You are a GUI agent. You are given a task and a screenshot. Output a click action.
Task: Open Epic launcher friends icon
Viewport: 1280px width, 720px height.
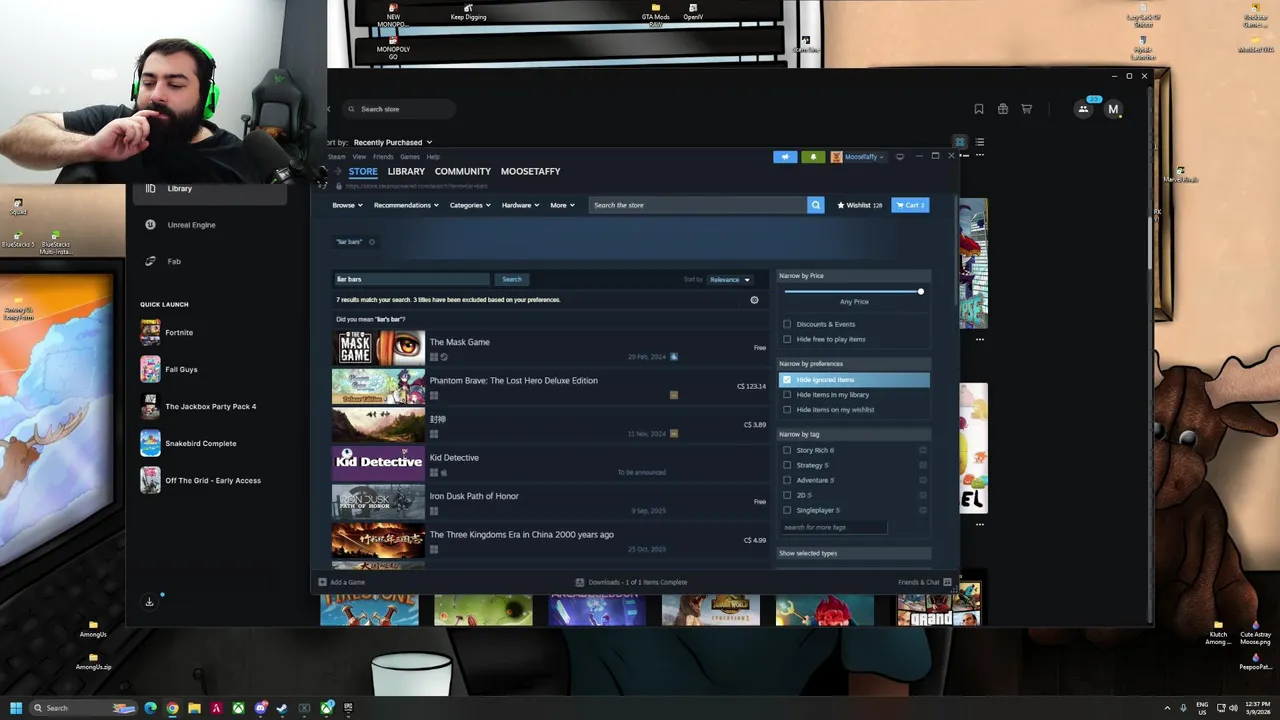pos(1083,109)
